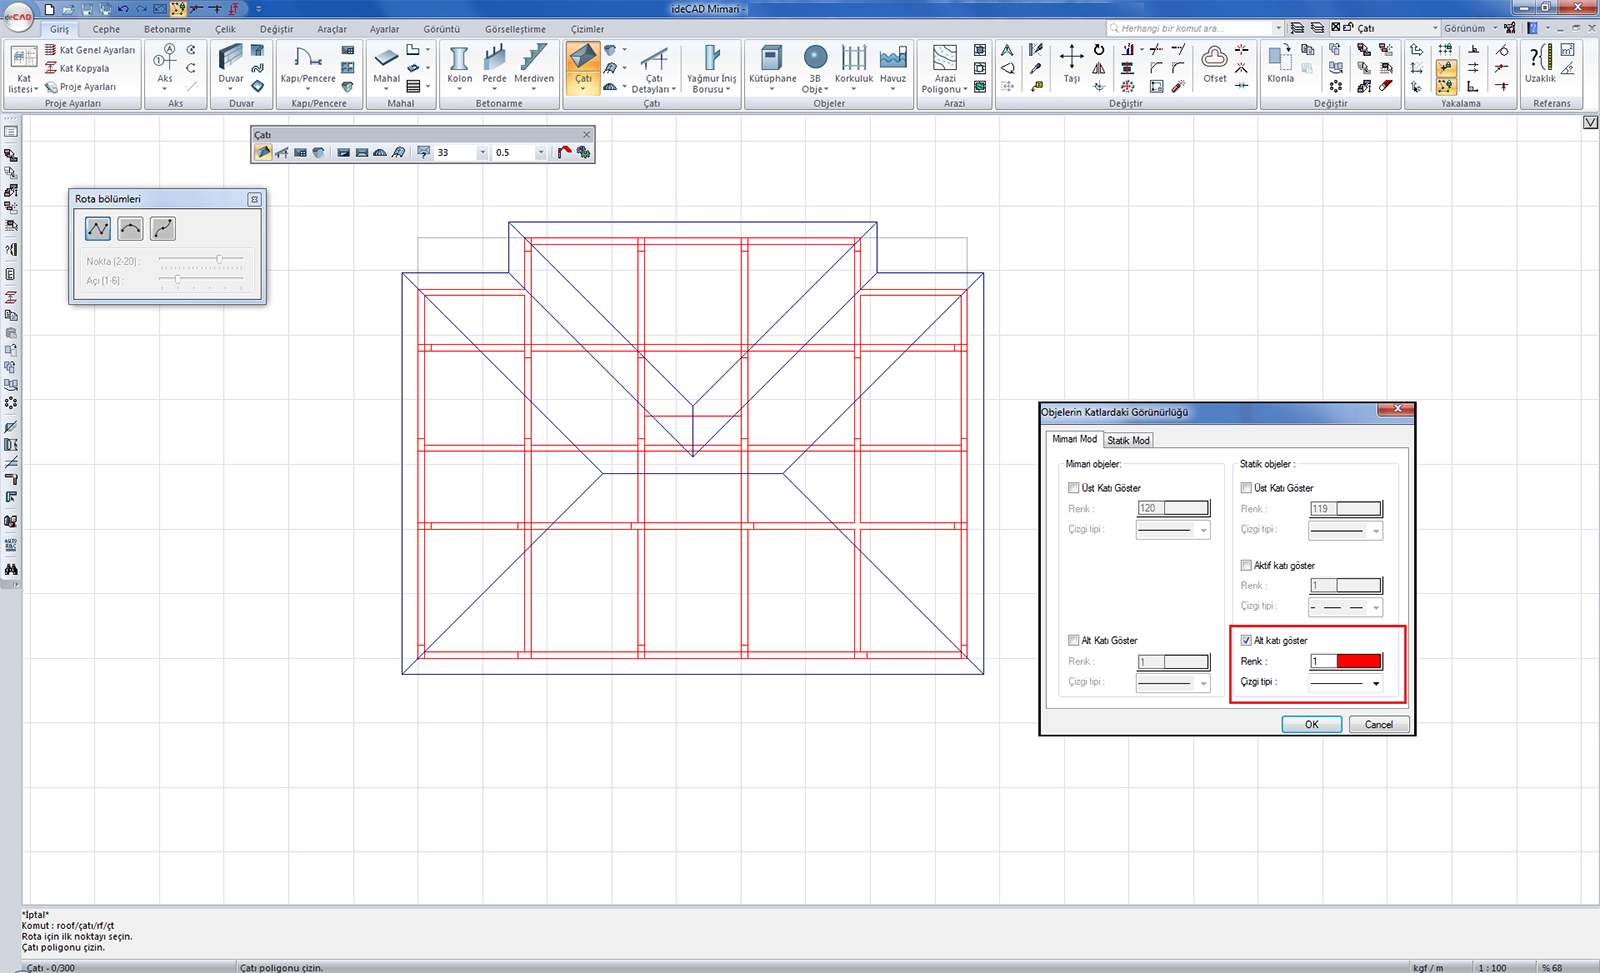Open the Betonarme ribbon tab
This screenshot has height=973, width=1600.
point(167,29)
